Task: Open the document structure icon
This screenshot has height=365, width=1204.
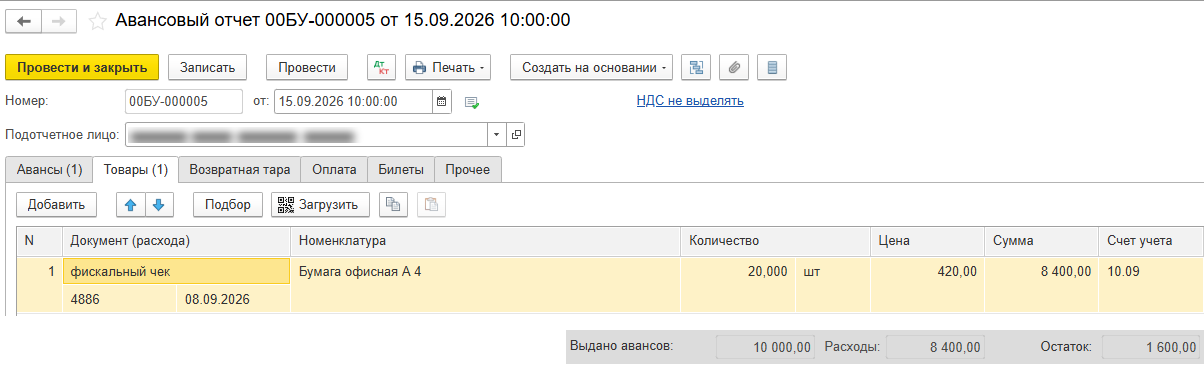Action: (x=696, y=67)
